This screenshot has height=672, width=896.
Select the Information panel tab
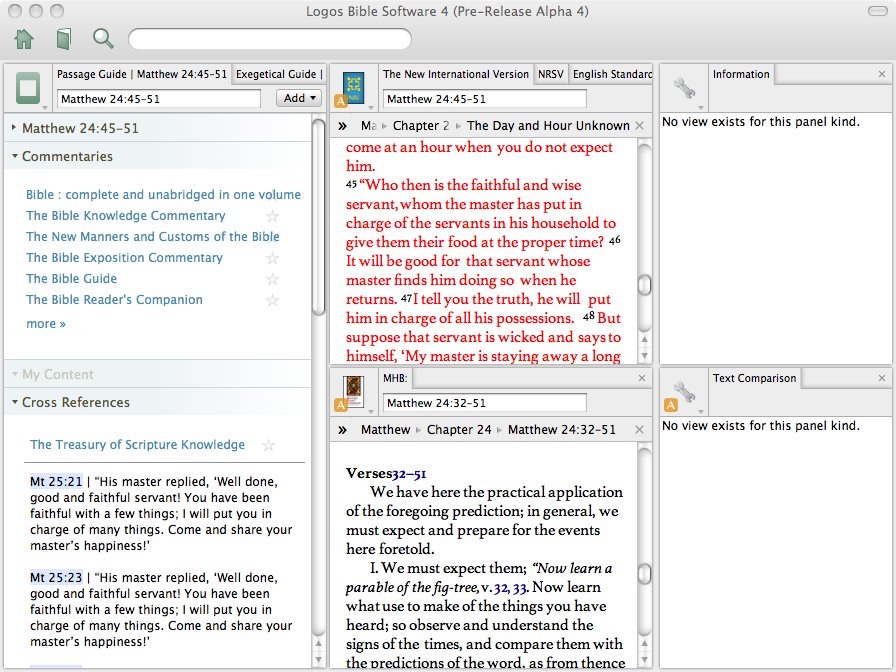(741, 74)
